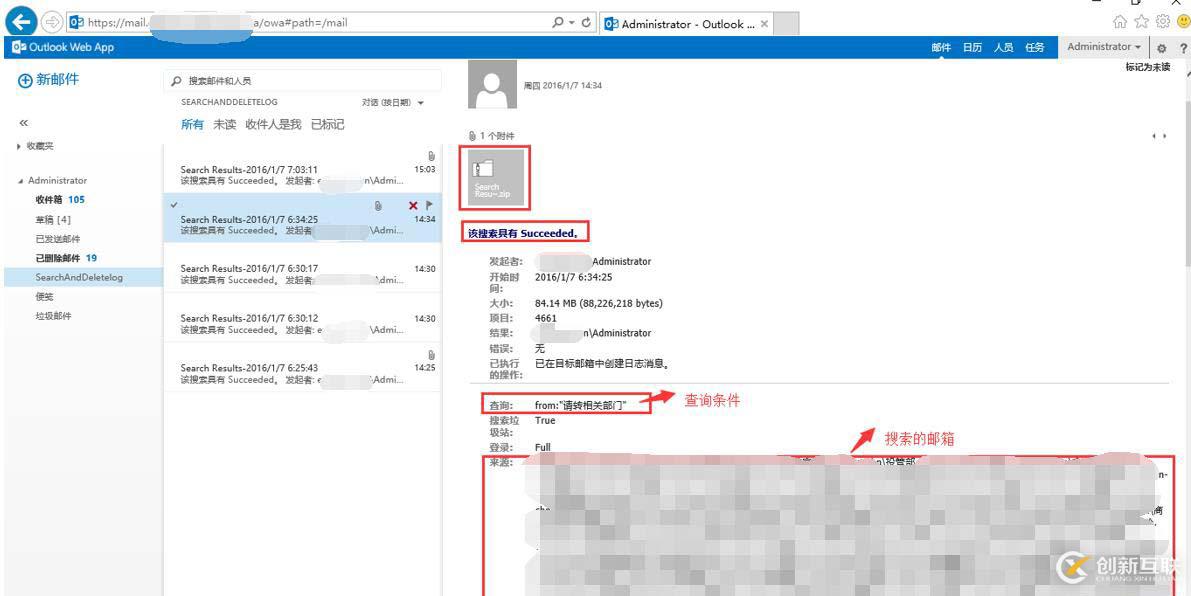1191x596 pixels.
Task: Switch to People in top navigation
Action: [x=1003, y=47]
